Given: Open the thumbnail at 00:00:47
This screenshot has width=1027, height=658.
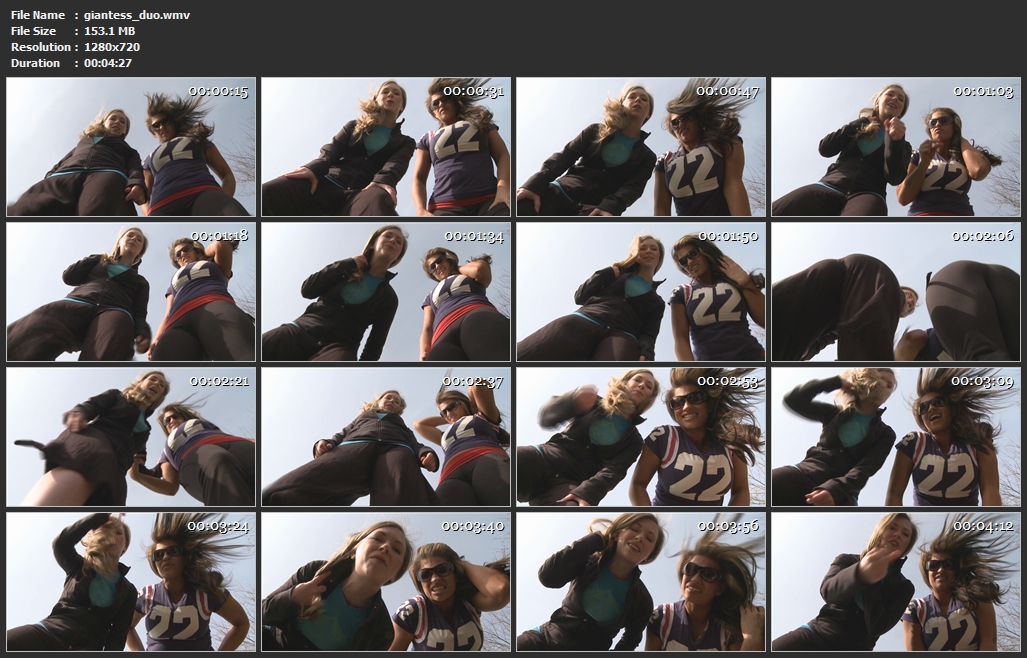Looking at the screenshot, I should (x=641, y=147).
